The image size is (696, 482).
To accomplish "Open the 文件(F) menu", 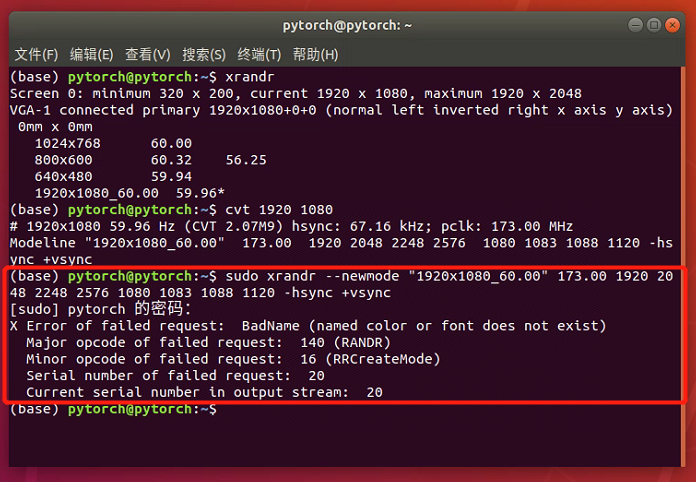I will [x=36, y=55].
